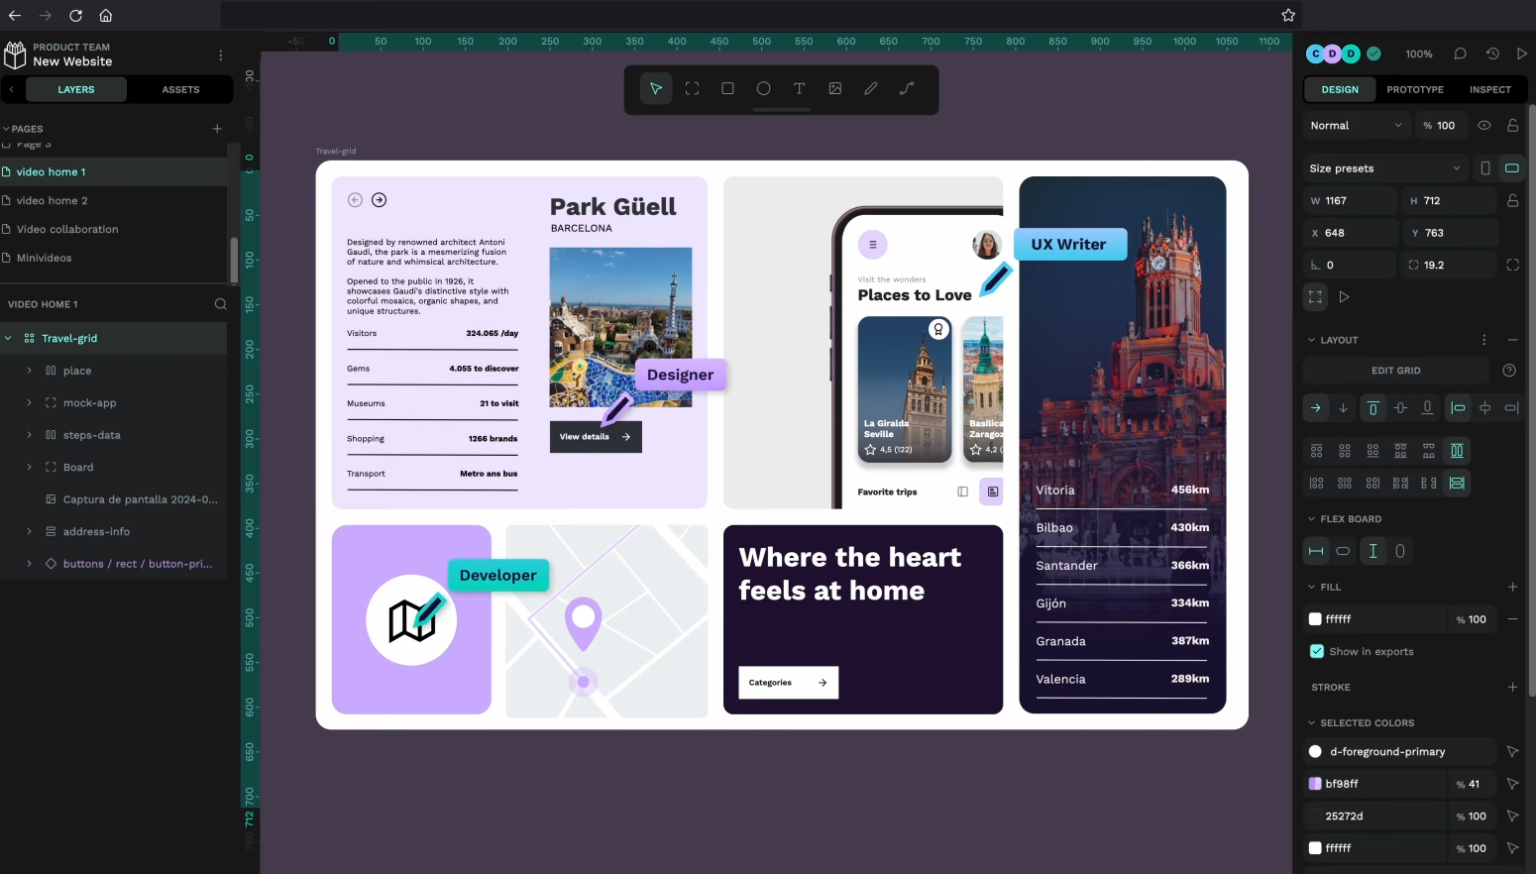This screenshot has height=874, width=1536.
Task: Select the Board tool in the toolbar
Action: click(692, 88)
